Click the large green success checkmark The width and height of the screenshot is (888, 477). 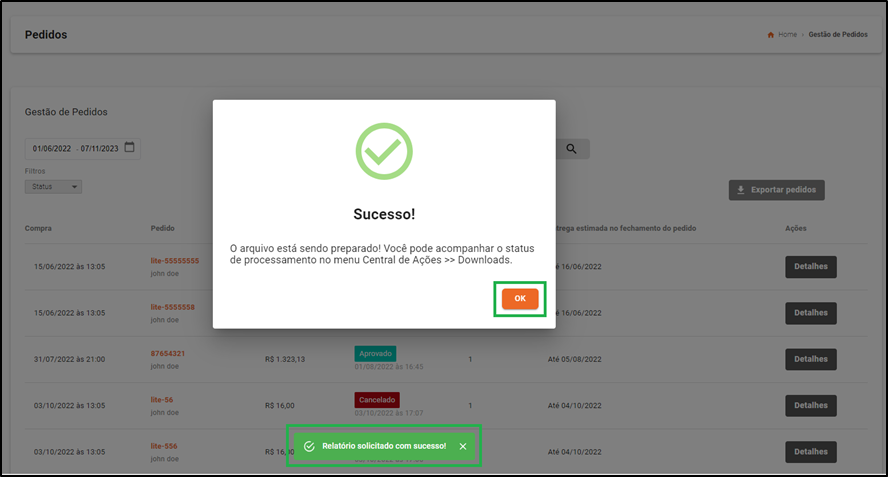(x=384, y=151)
